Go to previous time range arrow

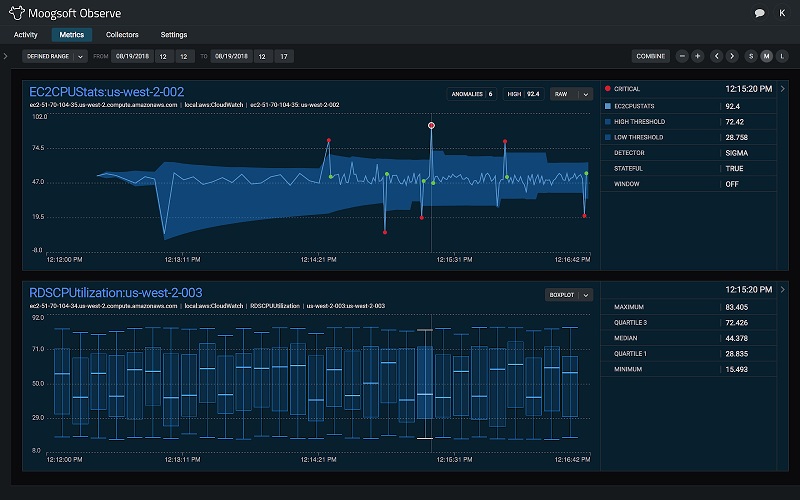click(x=716, y=56)
